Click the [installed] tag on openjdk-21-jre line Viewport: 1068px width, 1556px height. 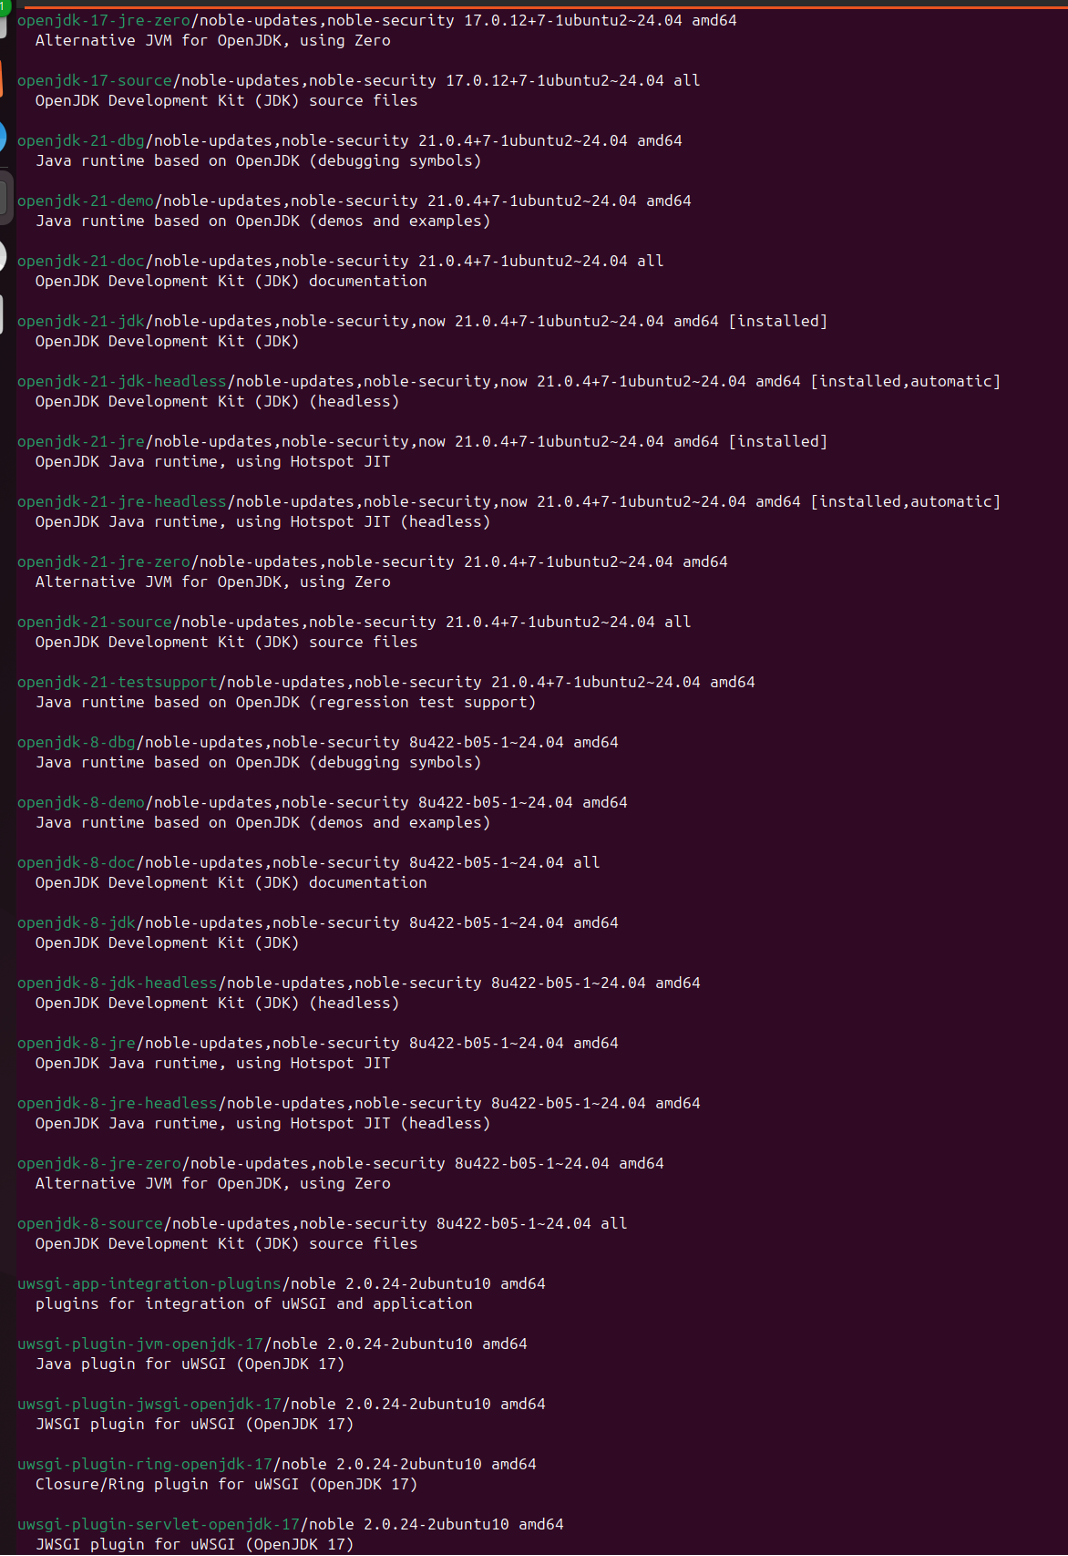click(x=778, y=441)
